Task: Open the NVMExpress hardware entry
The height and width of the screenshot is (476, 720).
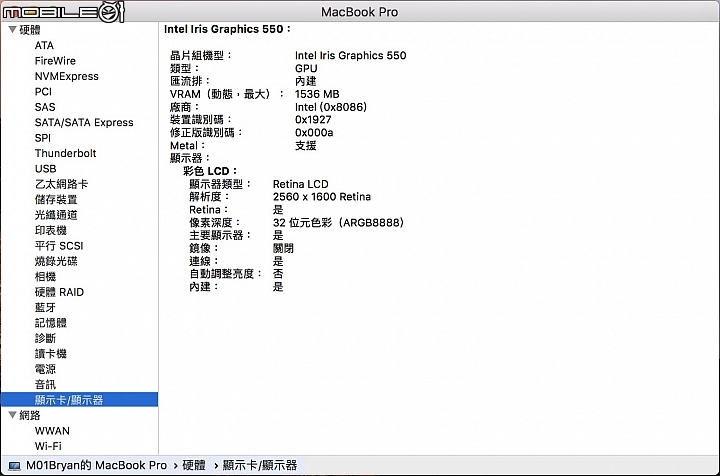Action: point(67,76)
